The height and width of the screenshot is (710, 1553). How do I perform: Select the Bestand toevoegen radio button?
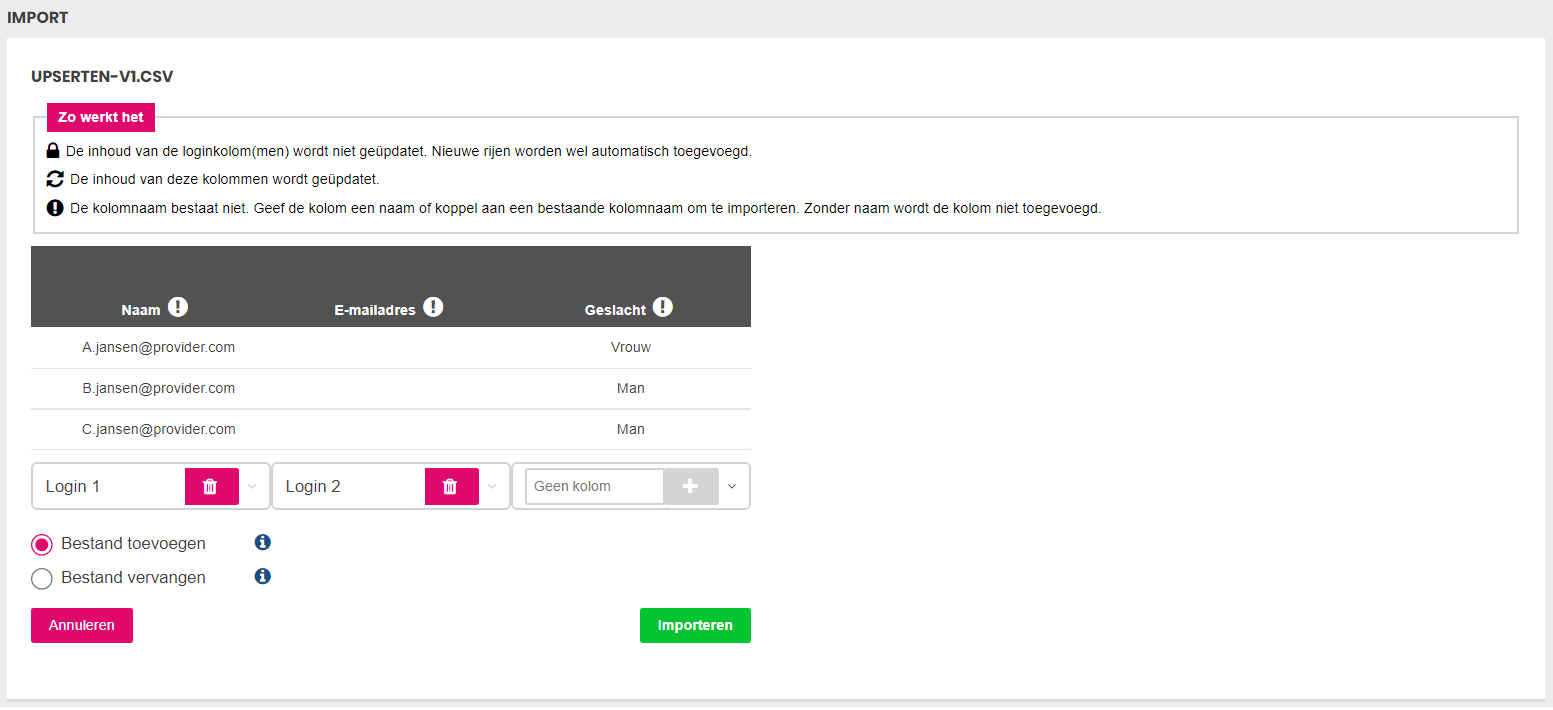point(42,545)
